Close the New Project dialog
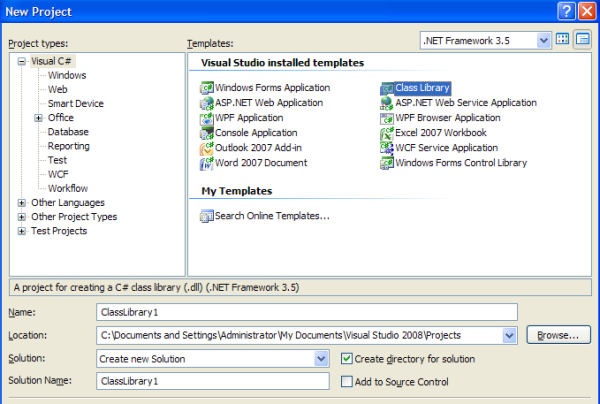 (587, 11)
